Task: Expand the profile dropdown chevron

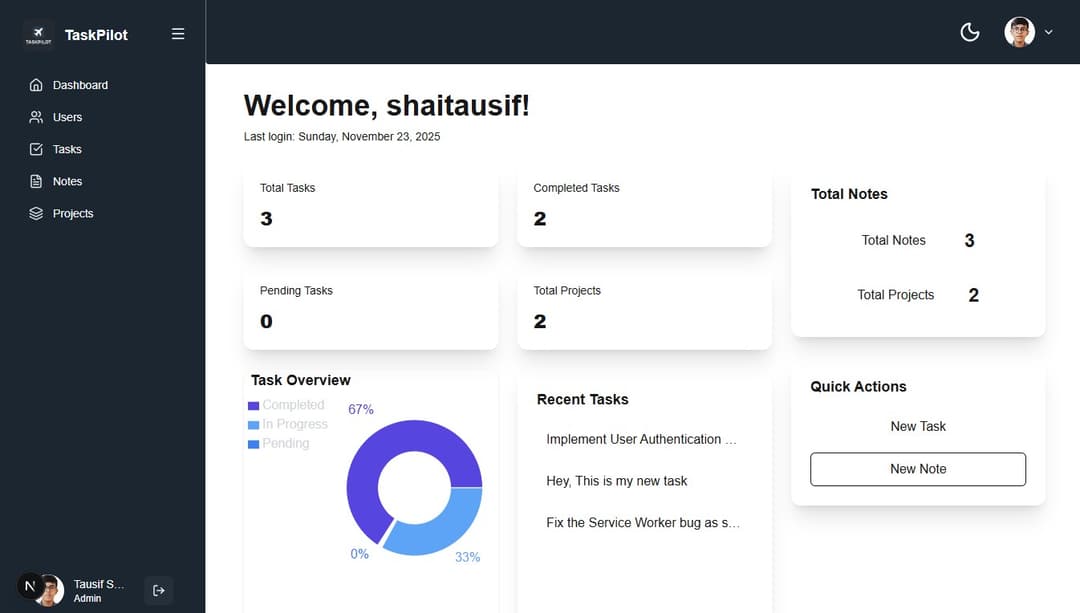Action: click(x=1048, y=32)
